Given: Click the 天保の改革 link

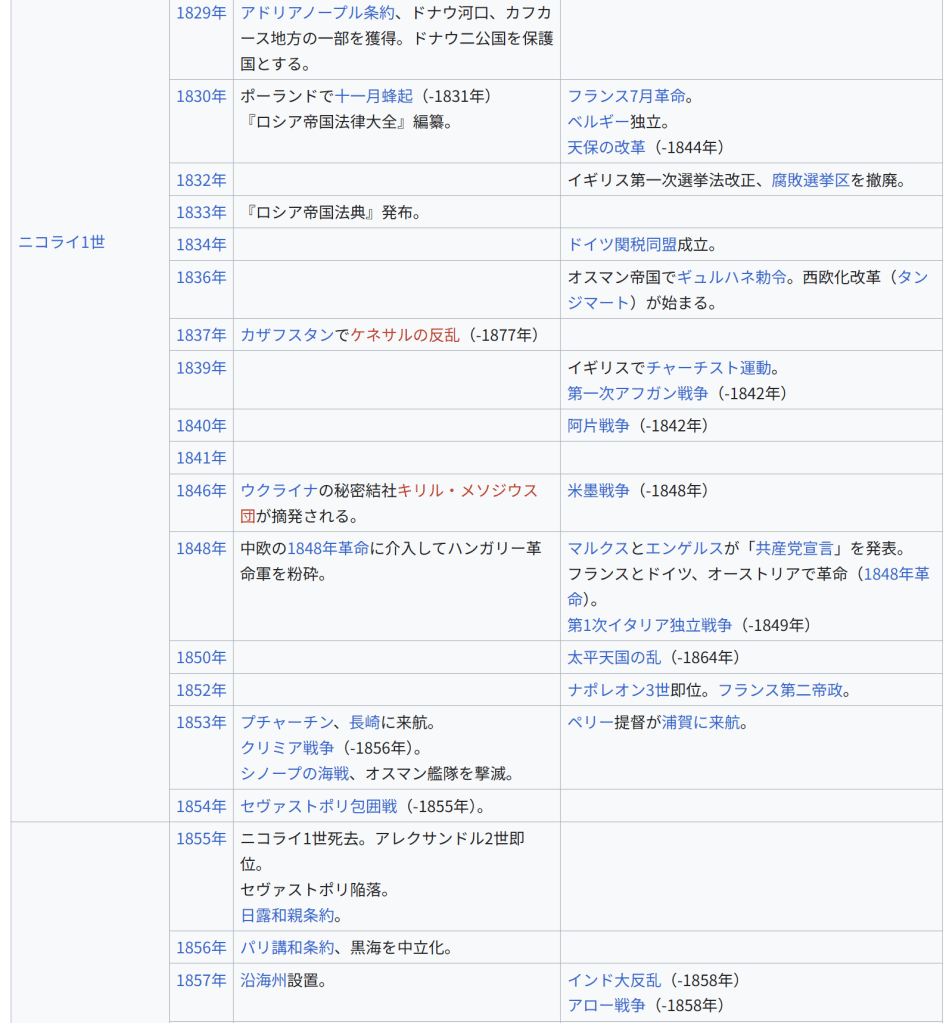Looking at the screenshot, I should pyautogui.click(x=606, y=147).
